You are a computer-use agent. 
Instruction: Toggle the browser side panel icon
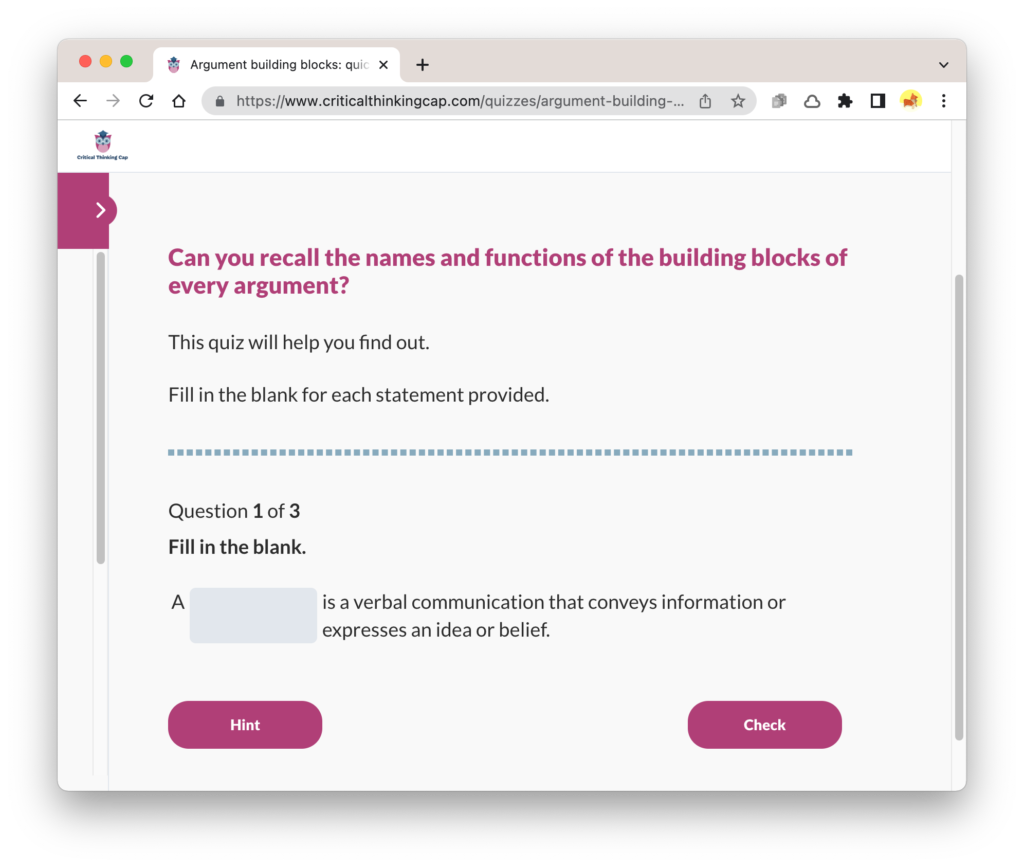tap(878, 101)
